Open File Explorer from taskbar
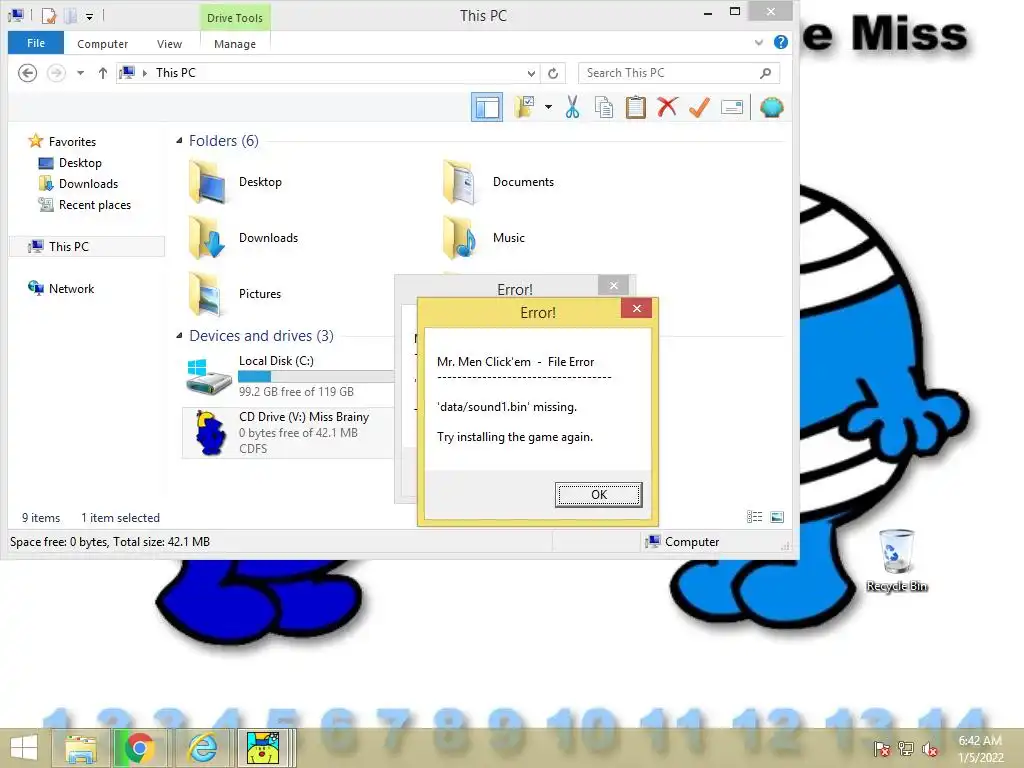 point(80,748)
